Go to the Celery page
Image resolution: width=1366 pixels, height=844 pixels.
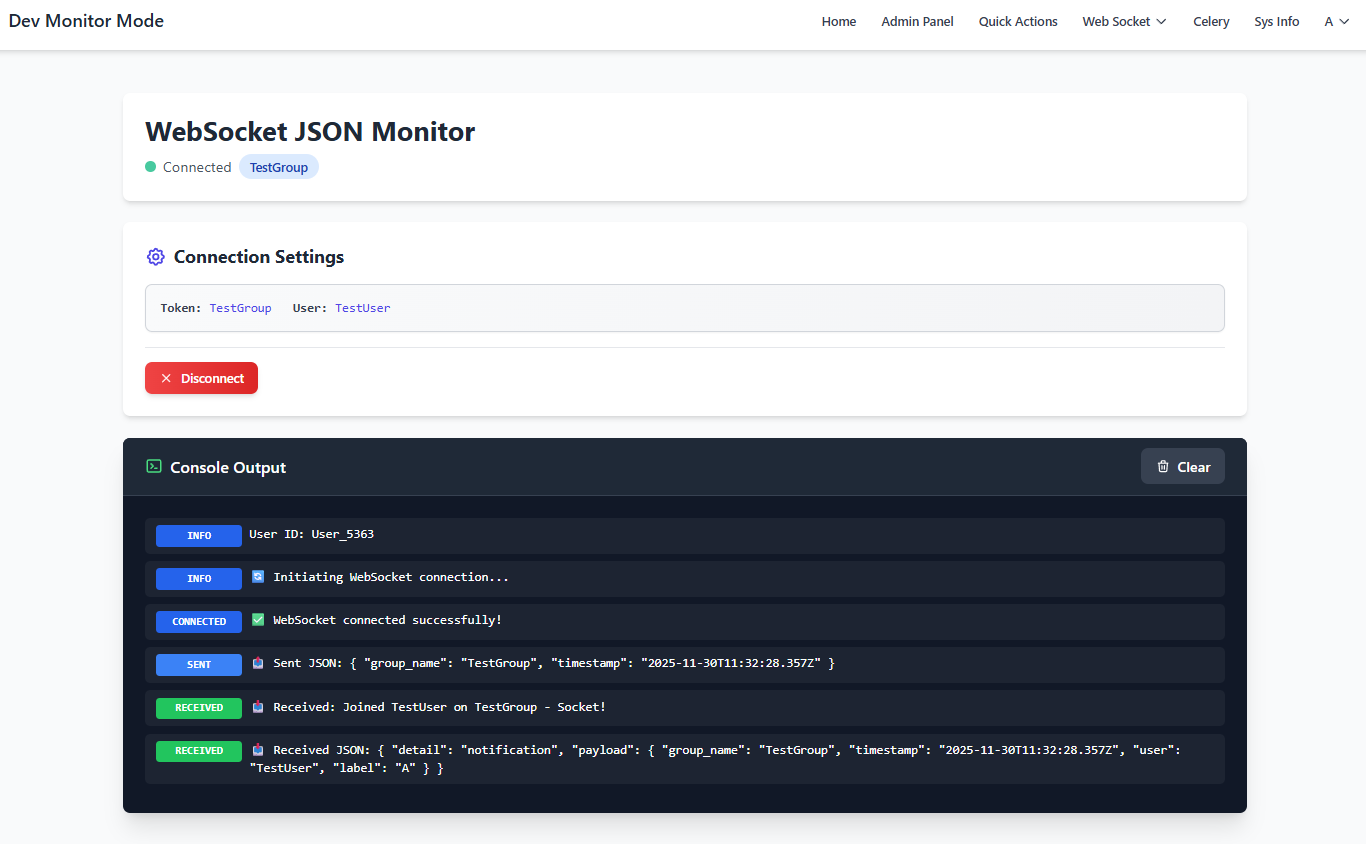[1211, 20]
